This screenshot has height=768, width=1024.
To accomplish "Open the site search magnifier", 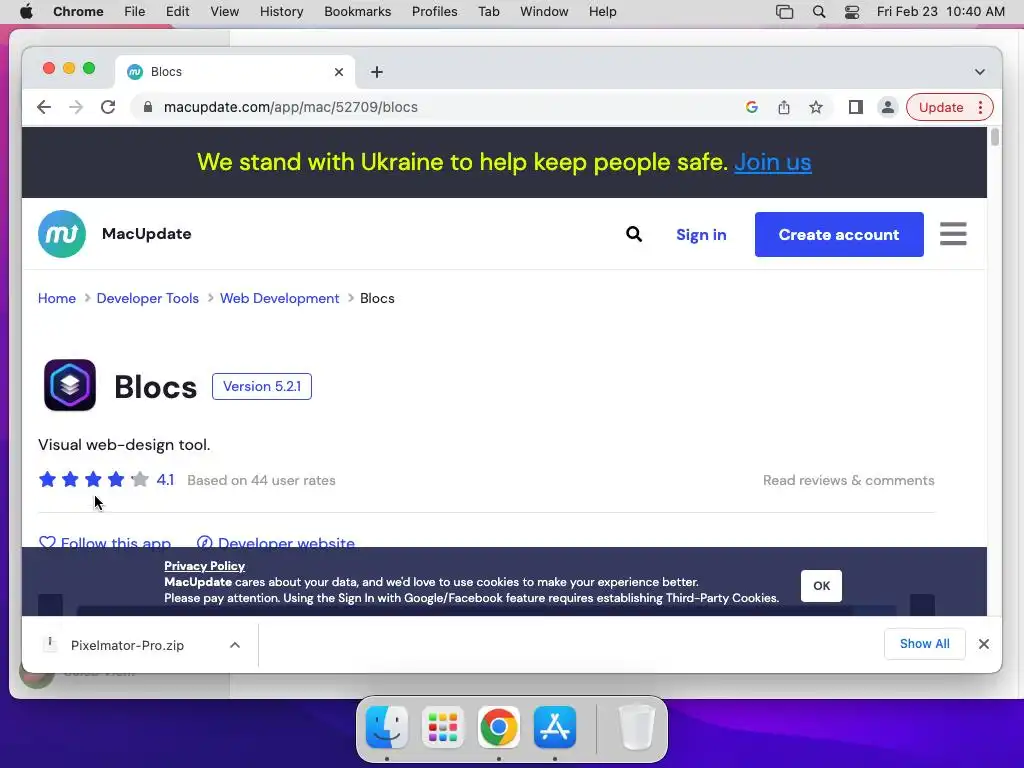I will (633, 234).
